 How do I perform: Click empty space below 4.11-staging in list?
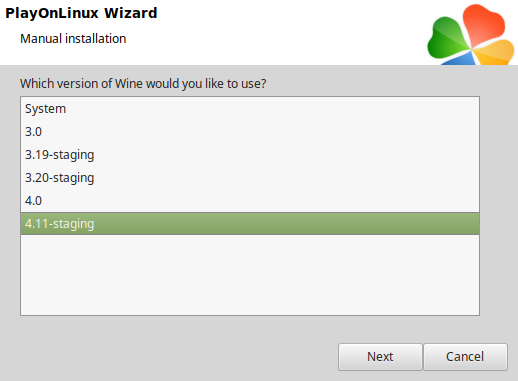tap(250, 275)
